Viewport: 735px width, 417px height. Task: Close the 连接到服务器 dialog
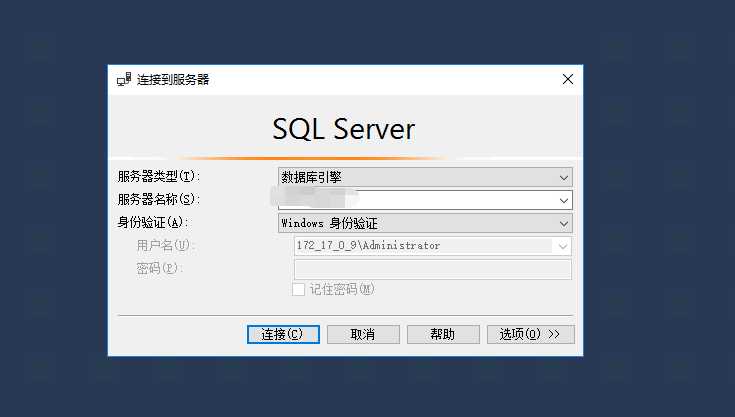click(x=567, y=79)
